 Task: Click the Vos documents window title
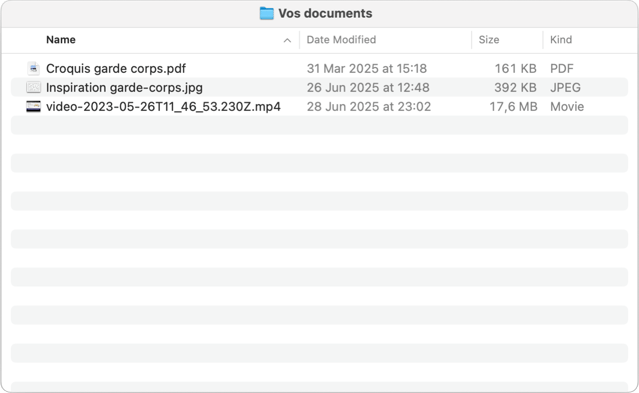(325, 13)
